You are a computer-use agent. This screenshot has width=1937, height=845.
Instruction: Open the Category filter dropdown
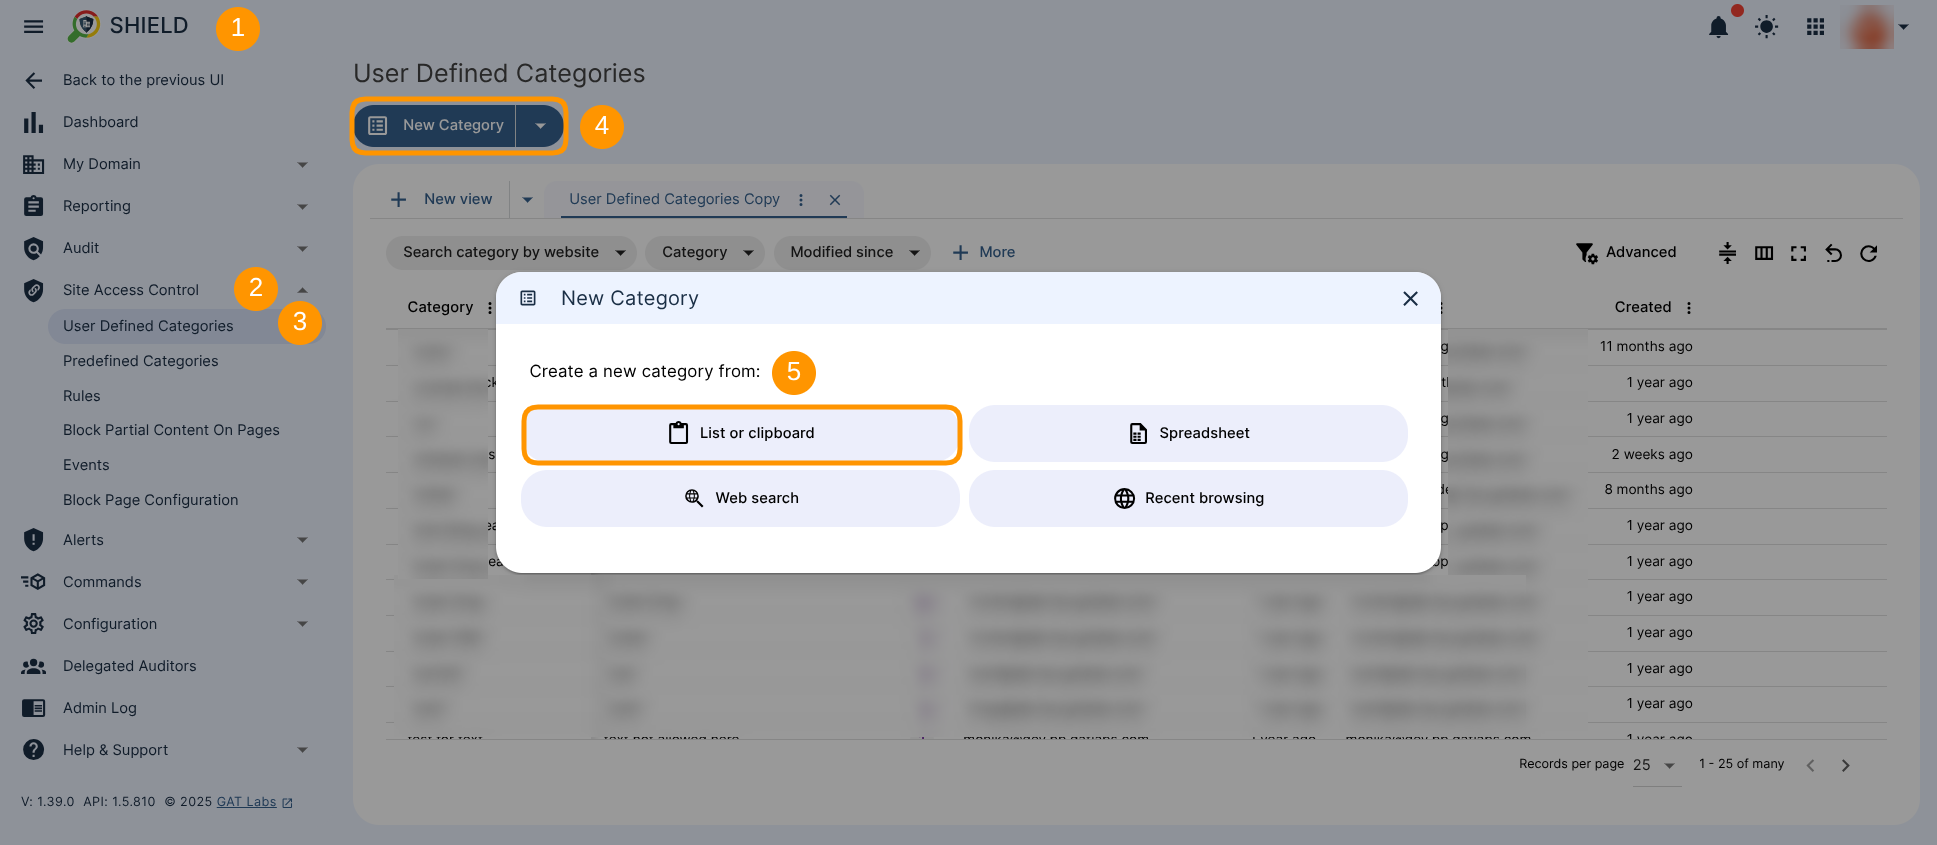(x=705, y=253)
